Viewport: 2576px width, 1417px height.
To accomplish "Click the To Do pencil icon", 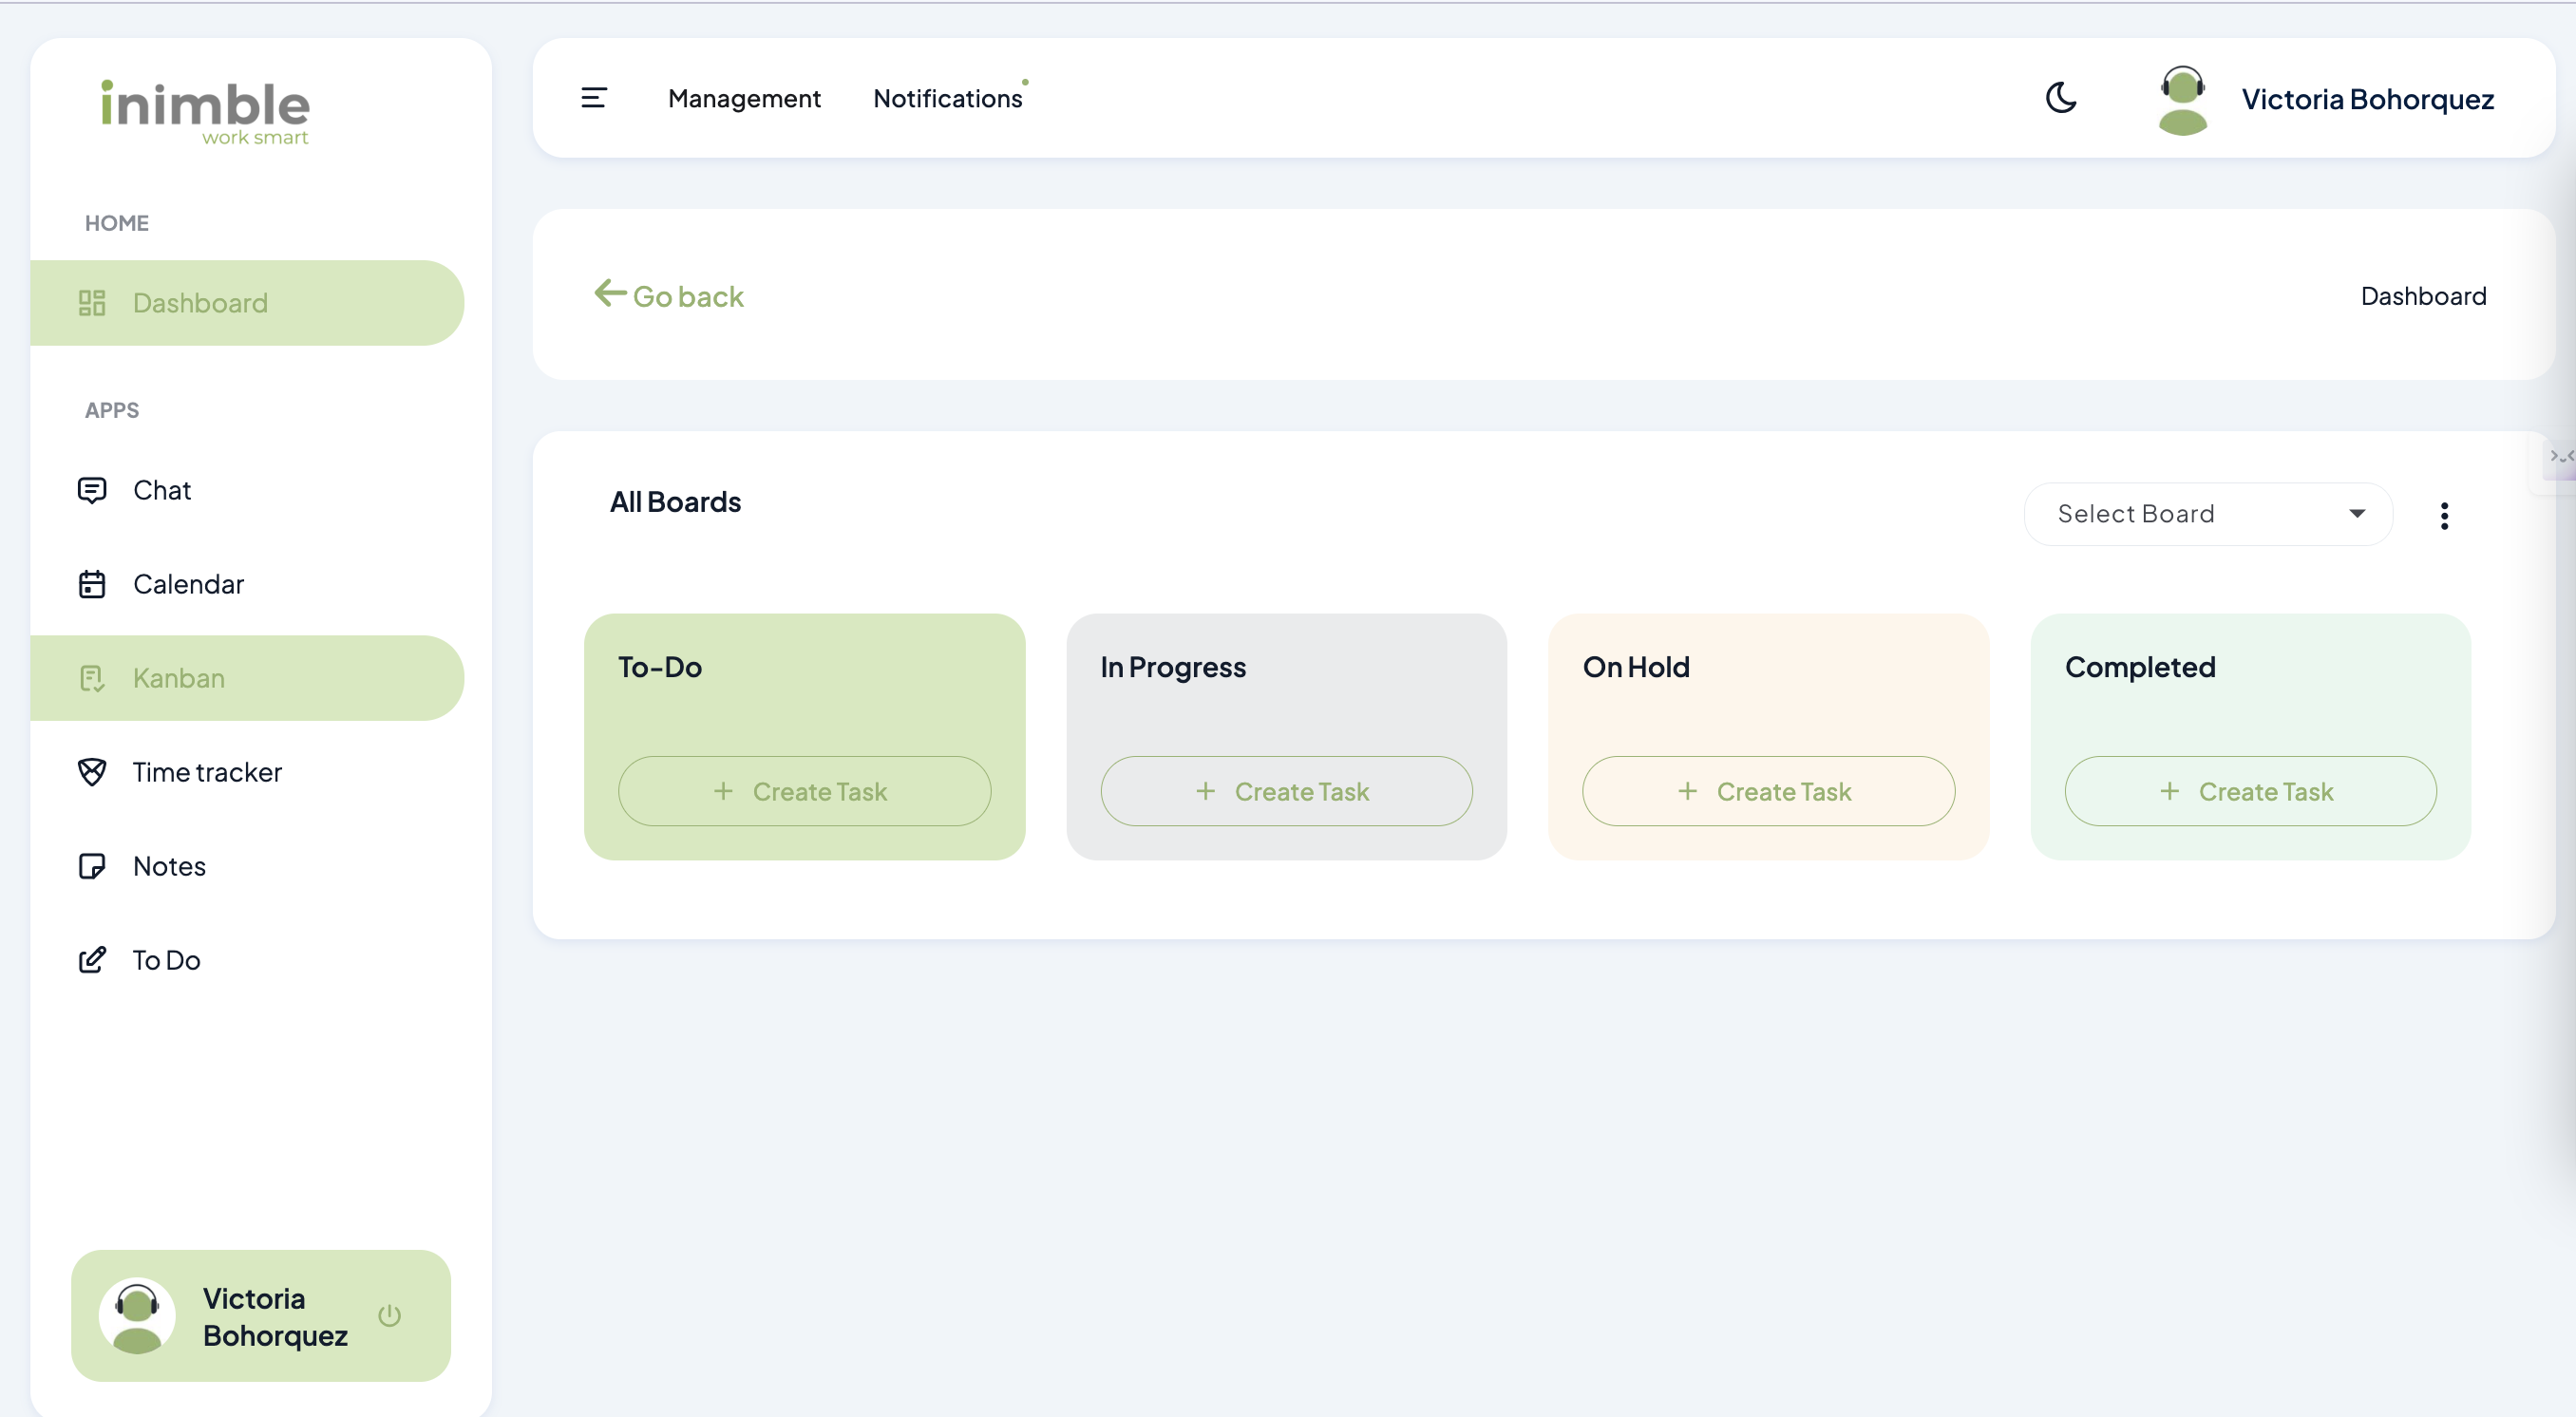I will 92,960.
